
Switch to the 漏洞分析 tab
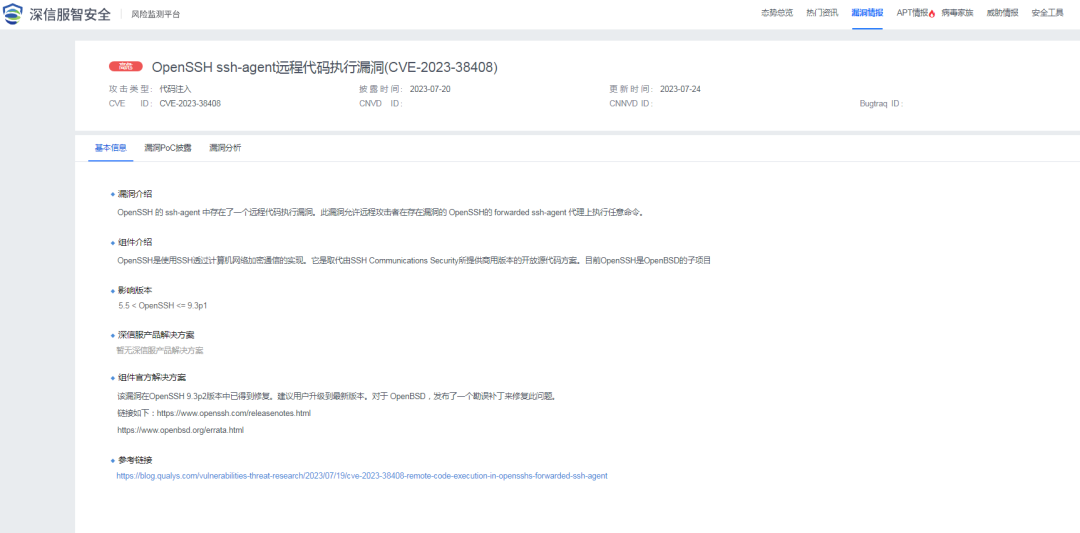click(x=225, y=148)
